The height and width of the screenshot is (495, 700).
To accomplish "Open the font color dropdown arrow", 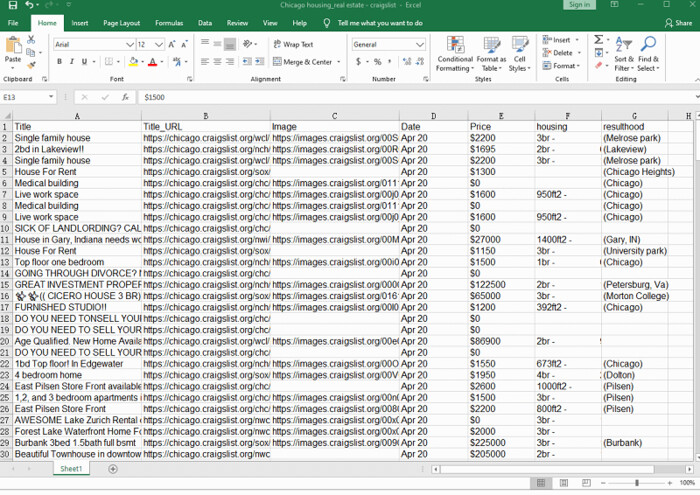I will (162, 62).
